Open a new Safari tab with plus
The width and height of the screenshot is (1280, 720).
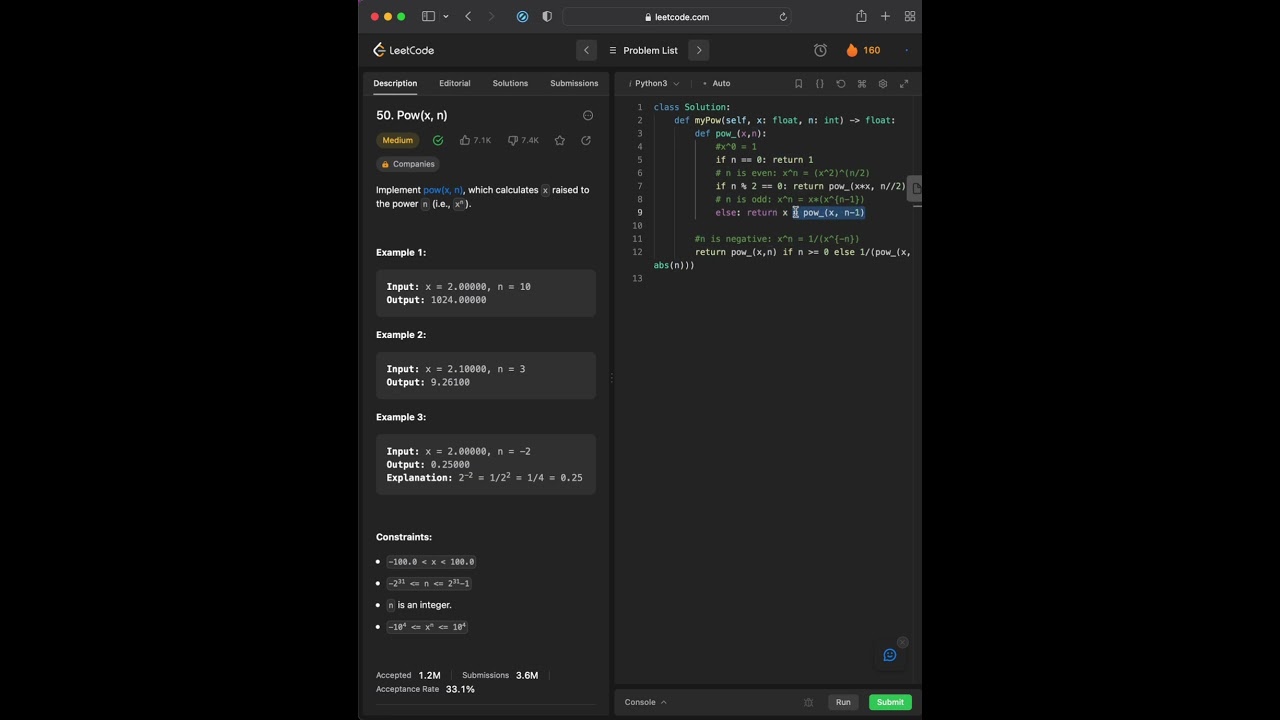[885, 16]
